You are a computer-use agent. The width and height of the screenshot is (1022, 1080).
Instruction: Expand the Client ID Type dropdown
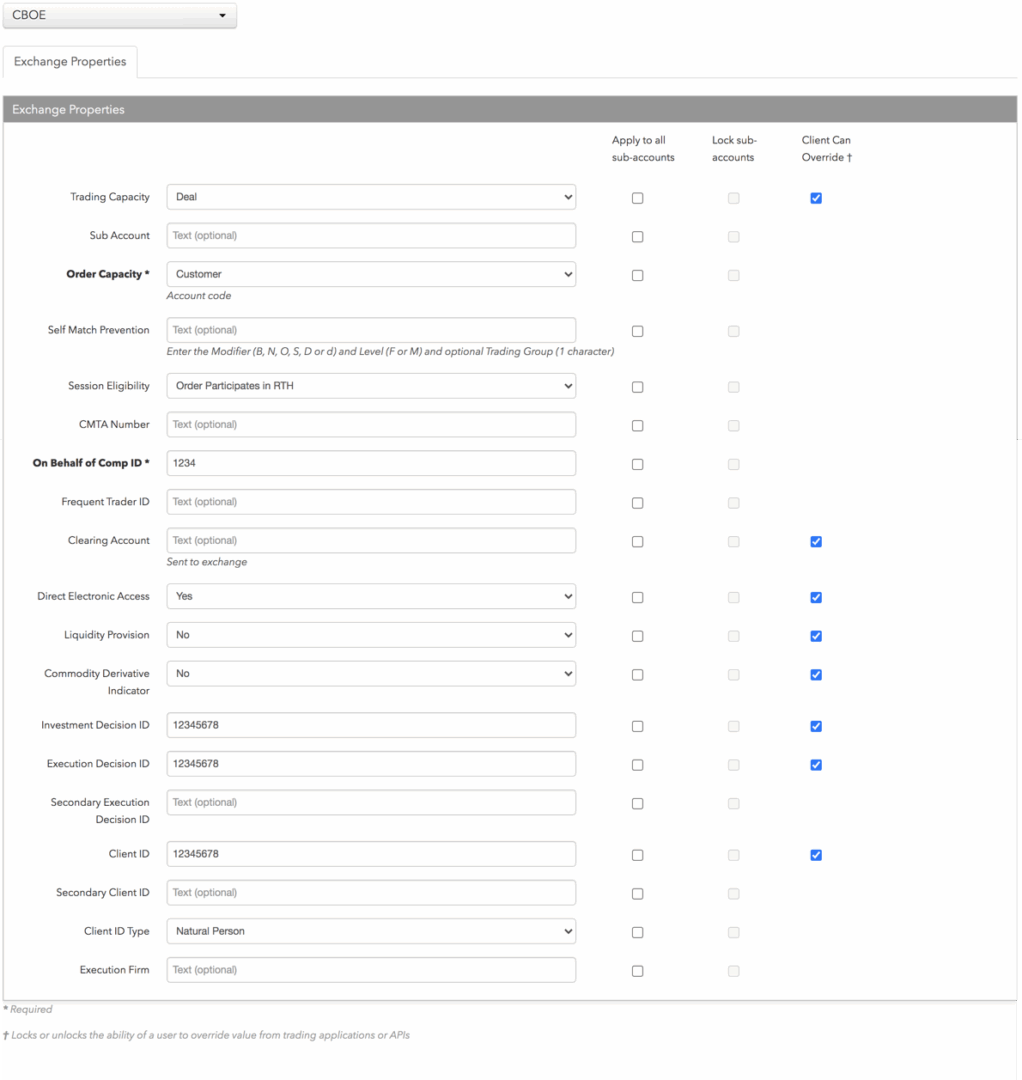pyautogui.click(x=371, y=931)
